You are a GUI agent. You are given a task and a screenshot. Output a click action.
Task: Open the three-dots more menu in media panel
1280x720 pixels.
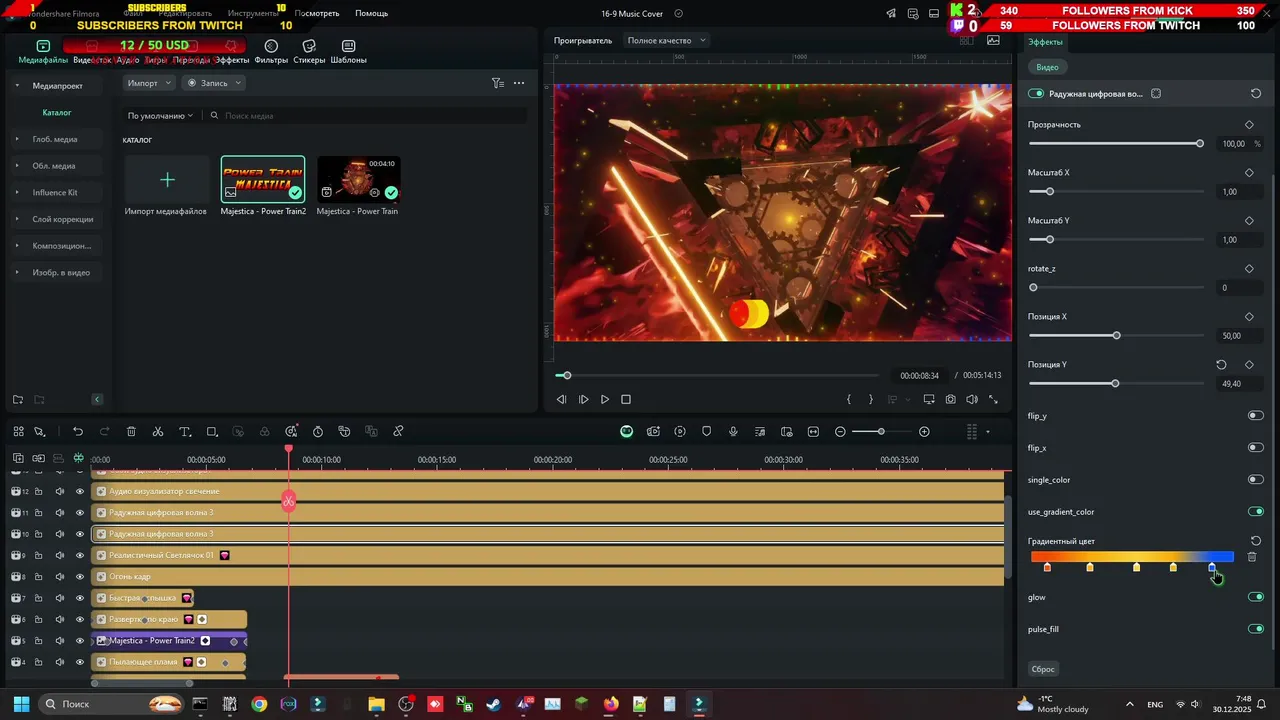pos(519,83)
